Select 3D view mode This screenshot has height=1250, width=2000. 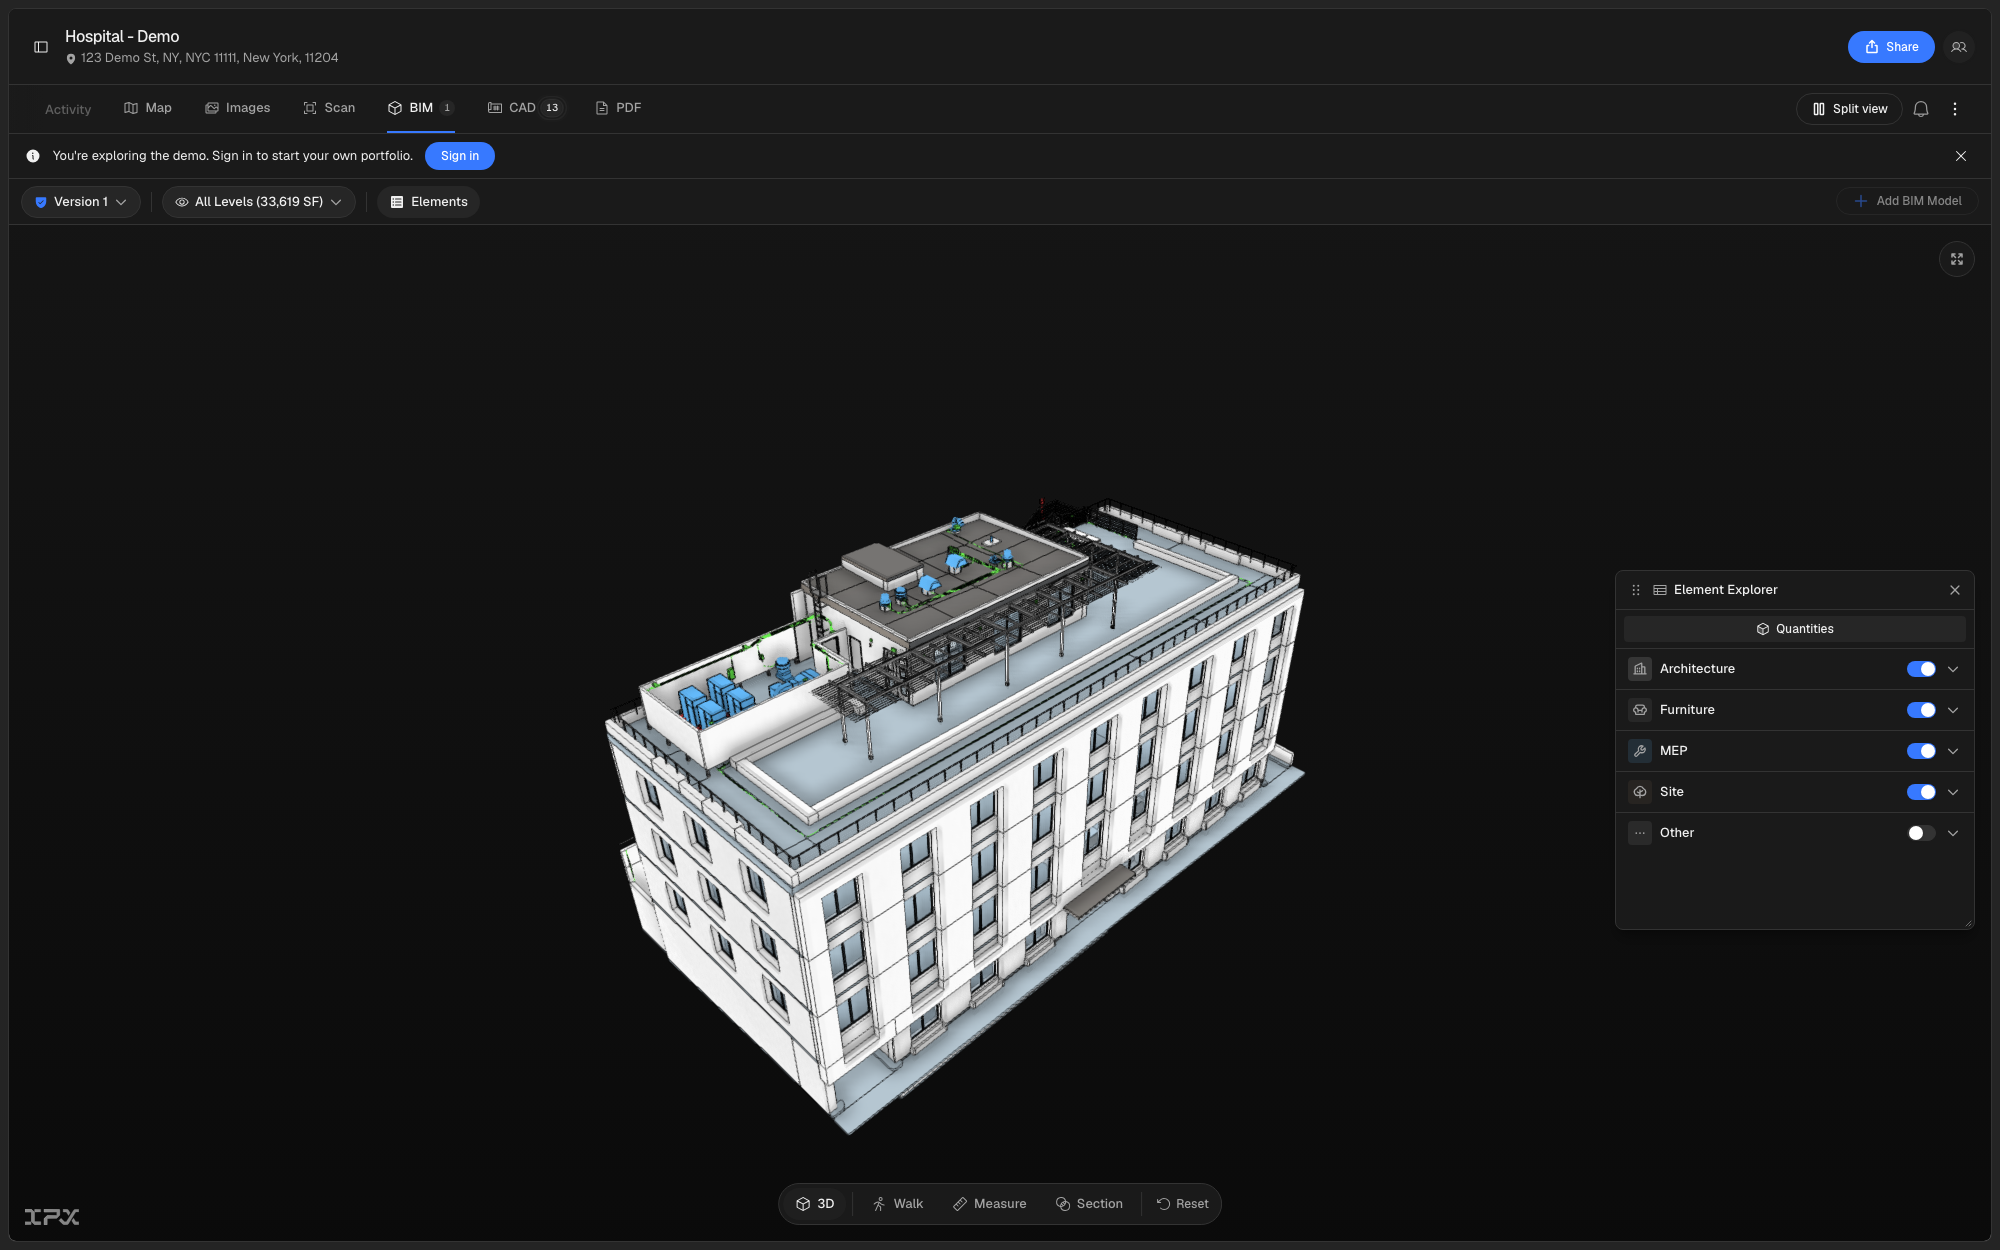click(x=815, y=1204)
